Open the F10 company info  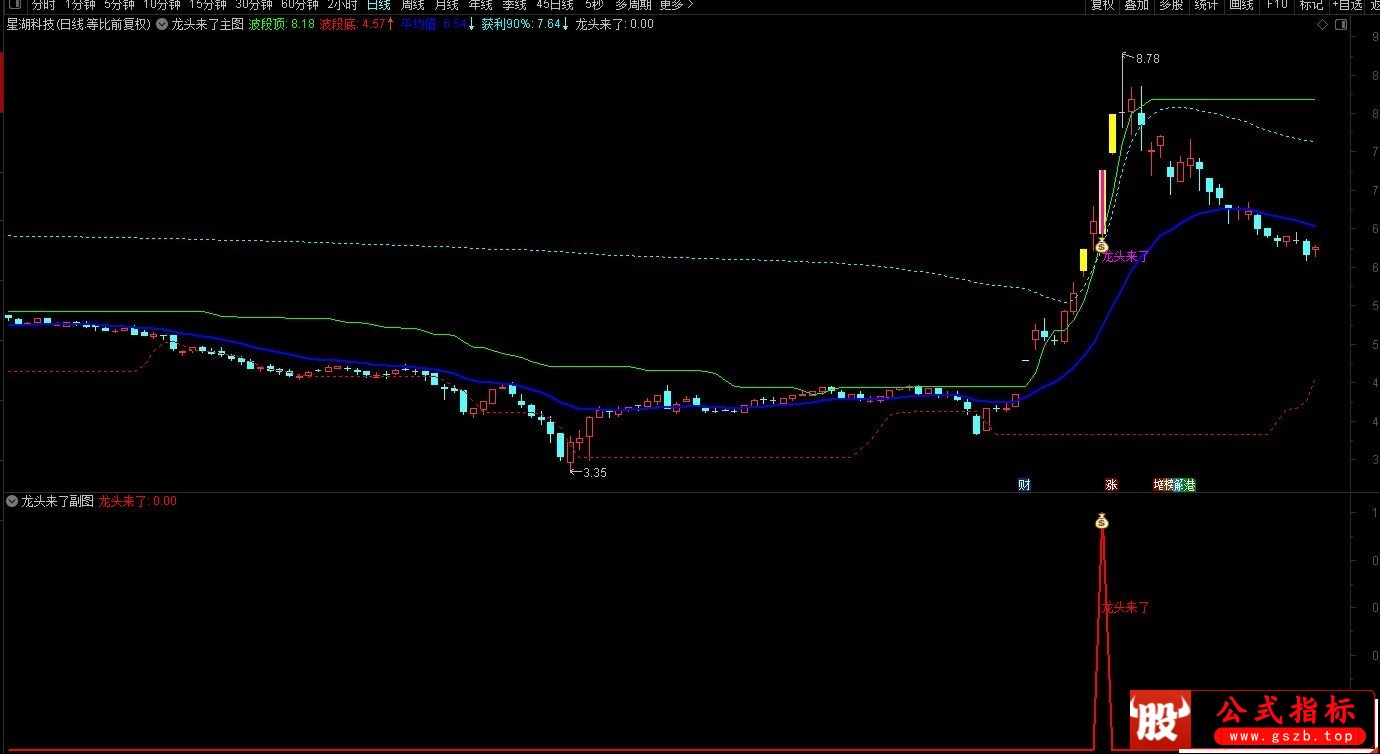pos(1277,5)
